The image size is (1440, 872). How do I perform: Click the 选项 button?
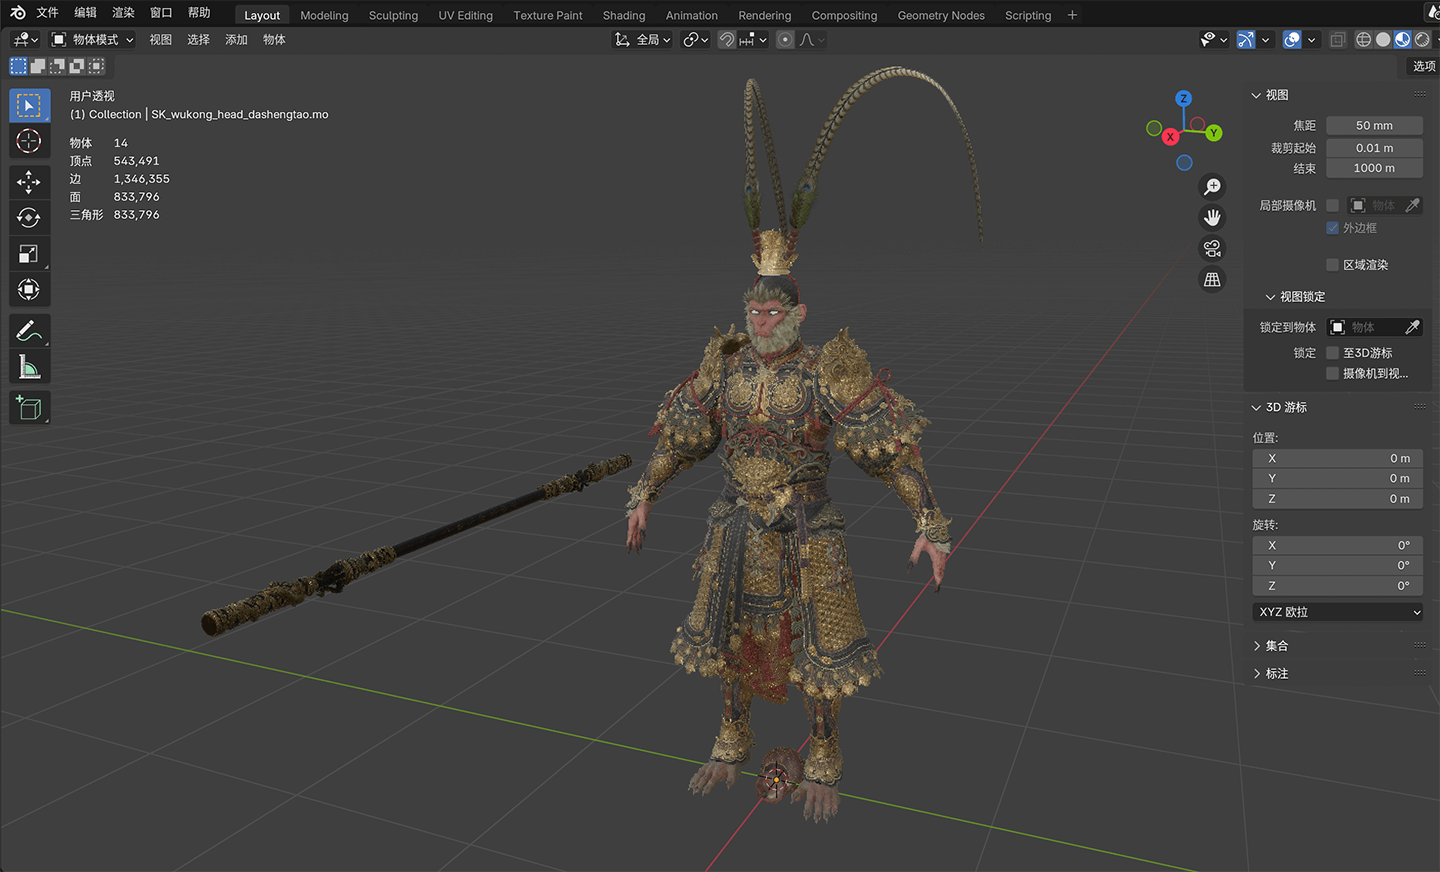(x=1423, y=66)
